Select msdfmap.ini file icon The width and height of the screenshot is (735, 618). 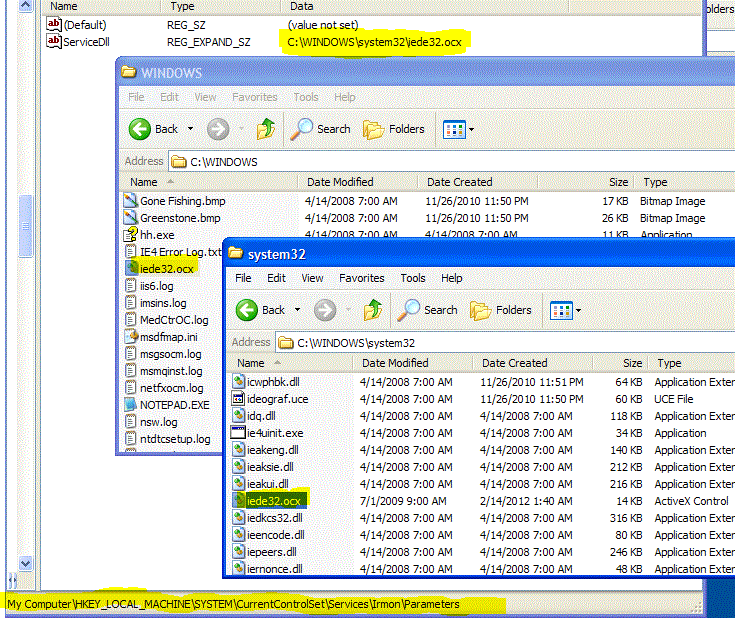(131, 337)
